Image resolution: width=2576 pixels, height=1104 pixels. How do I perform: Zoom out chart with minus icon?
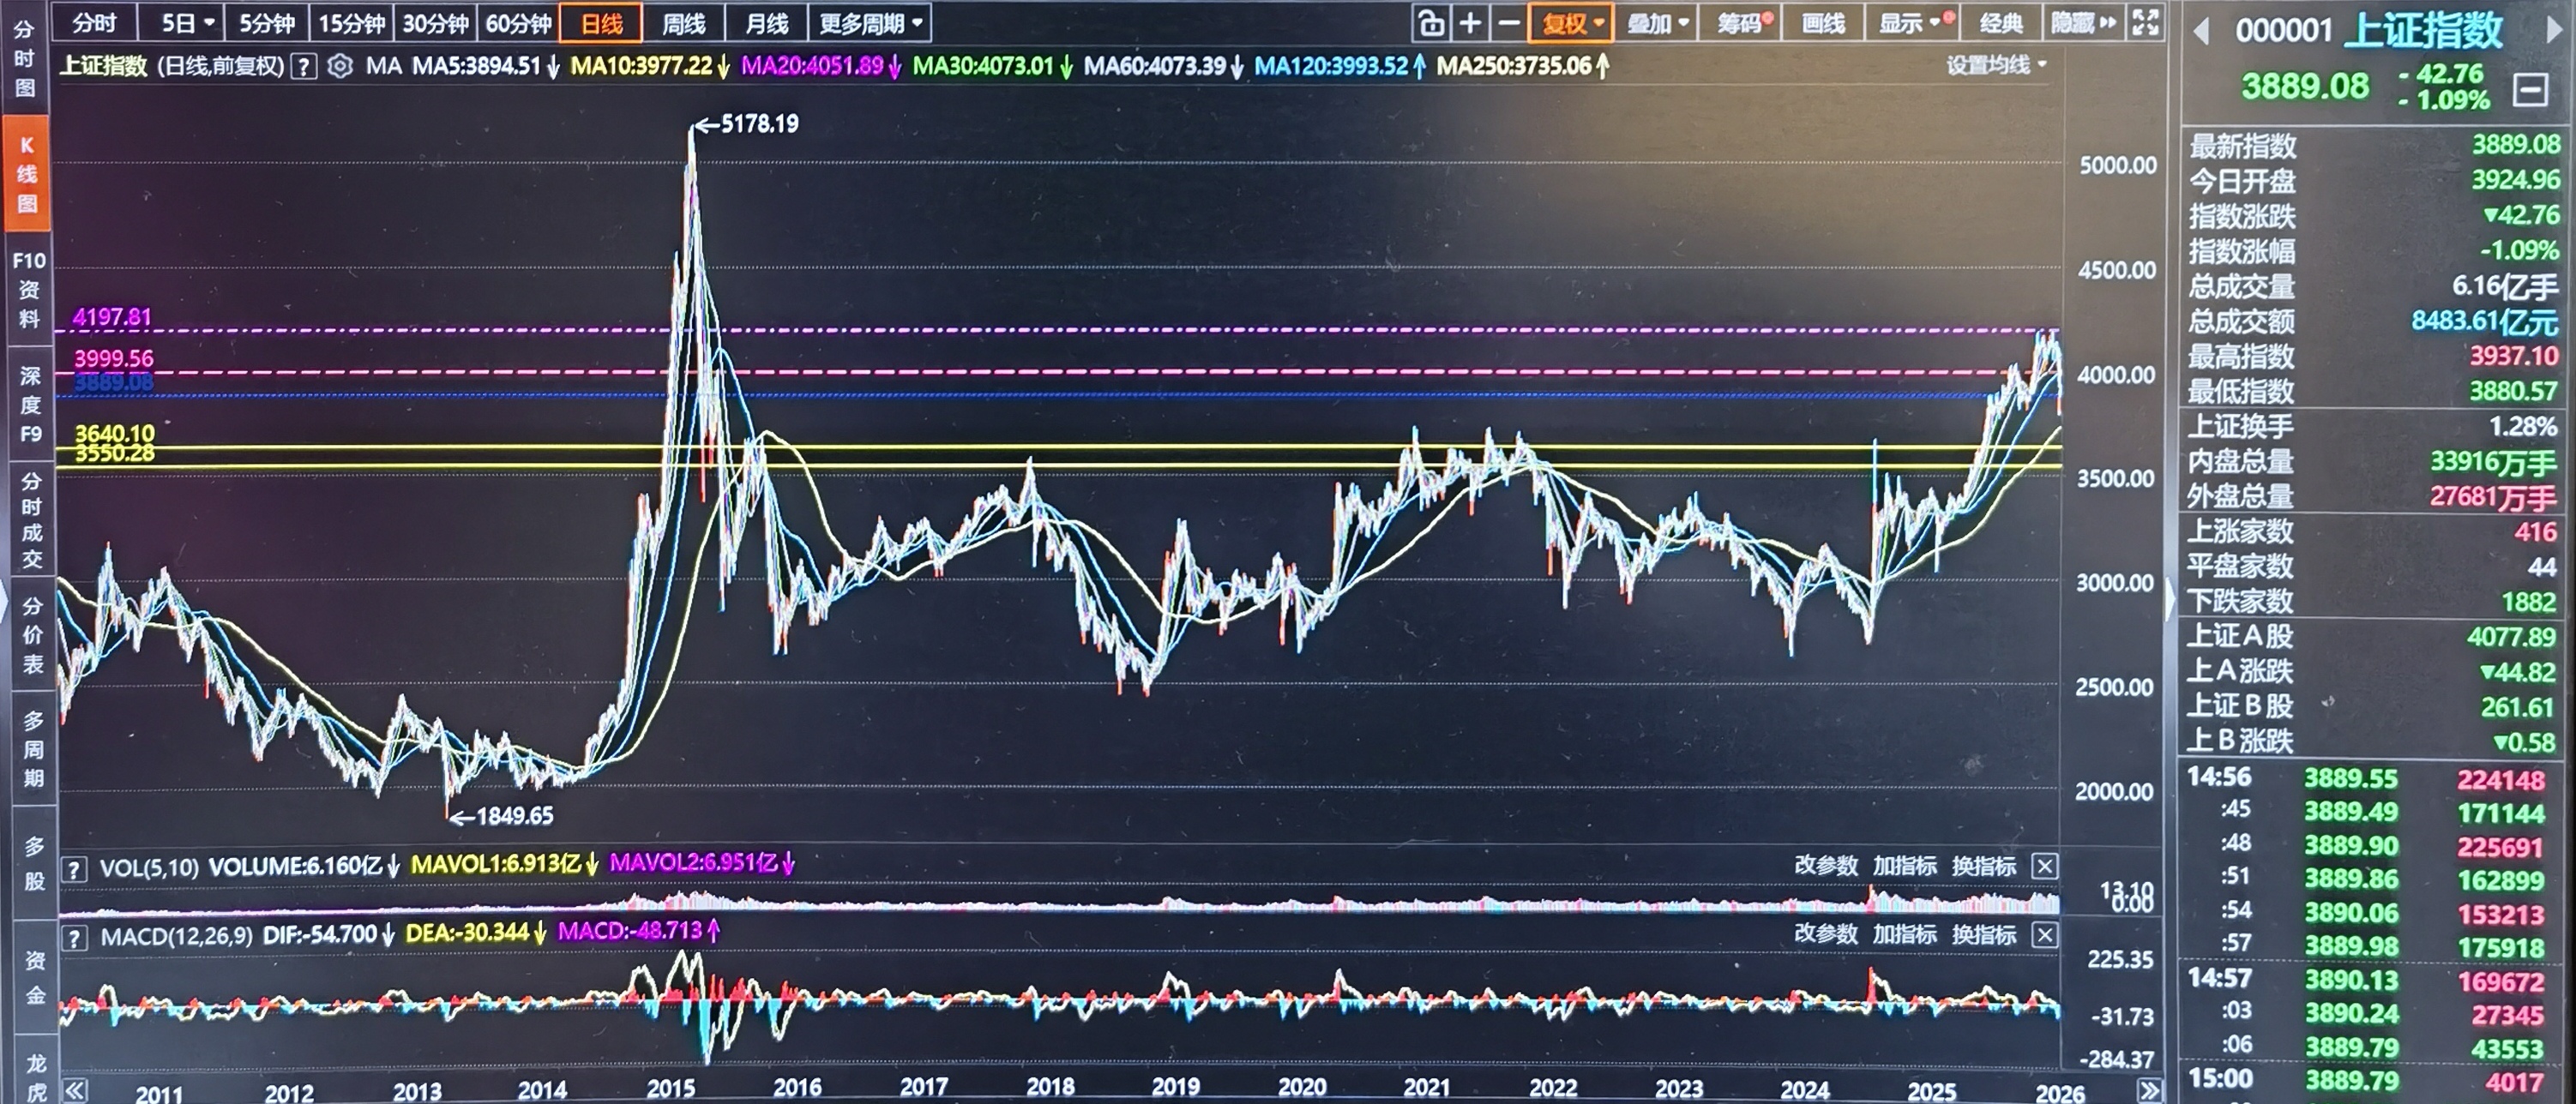1509,23
